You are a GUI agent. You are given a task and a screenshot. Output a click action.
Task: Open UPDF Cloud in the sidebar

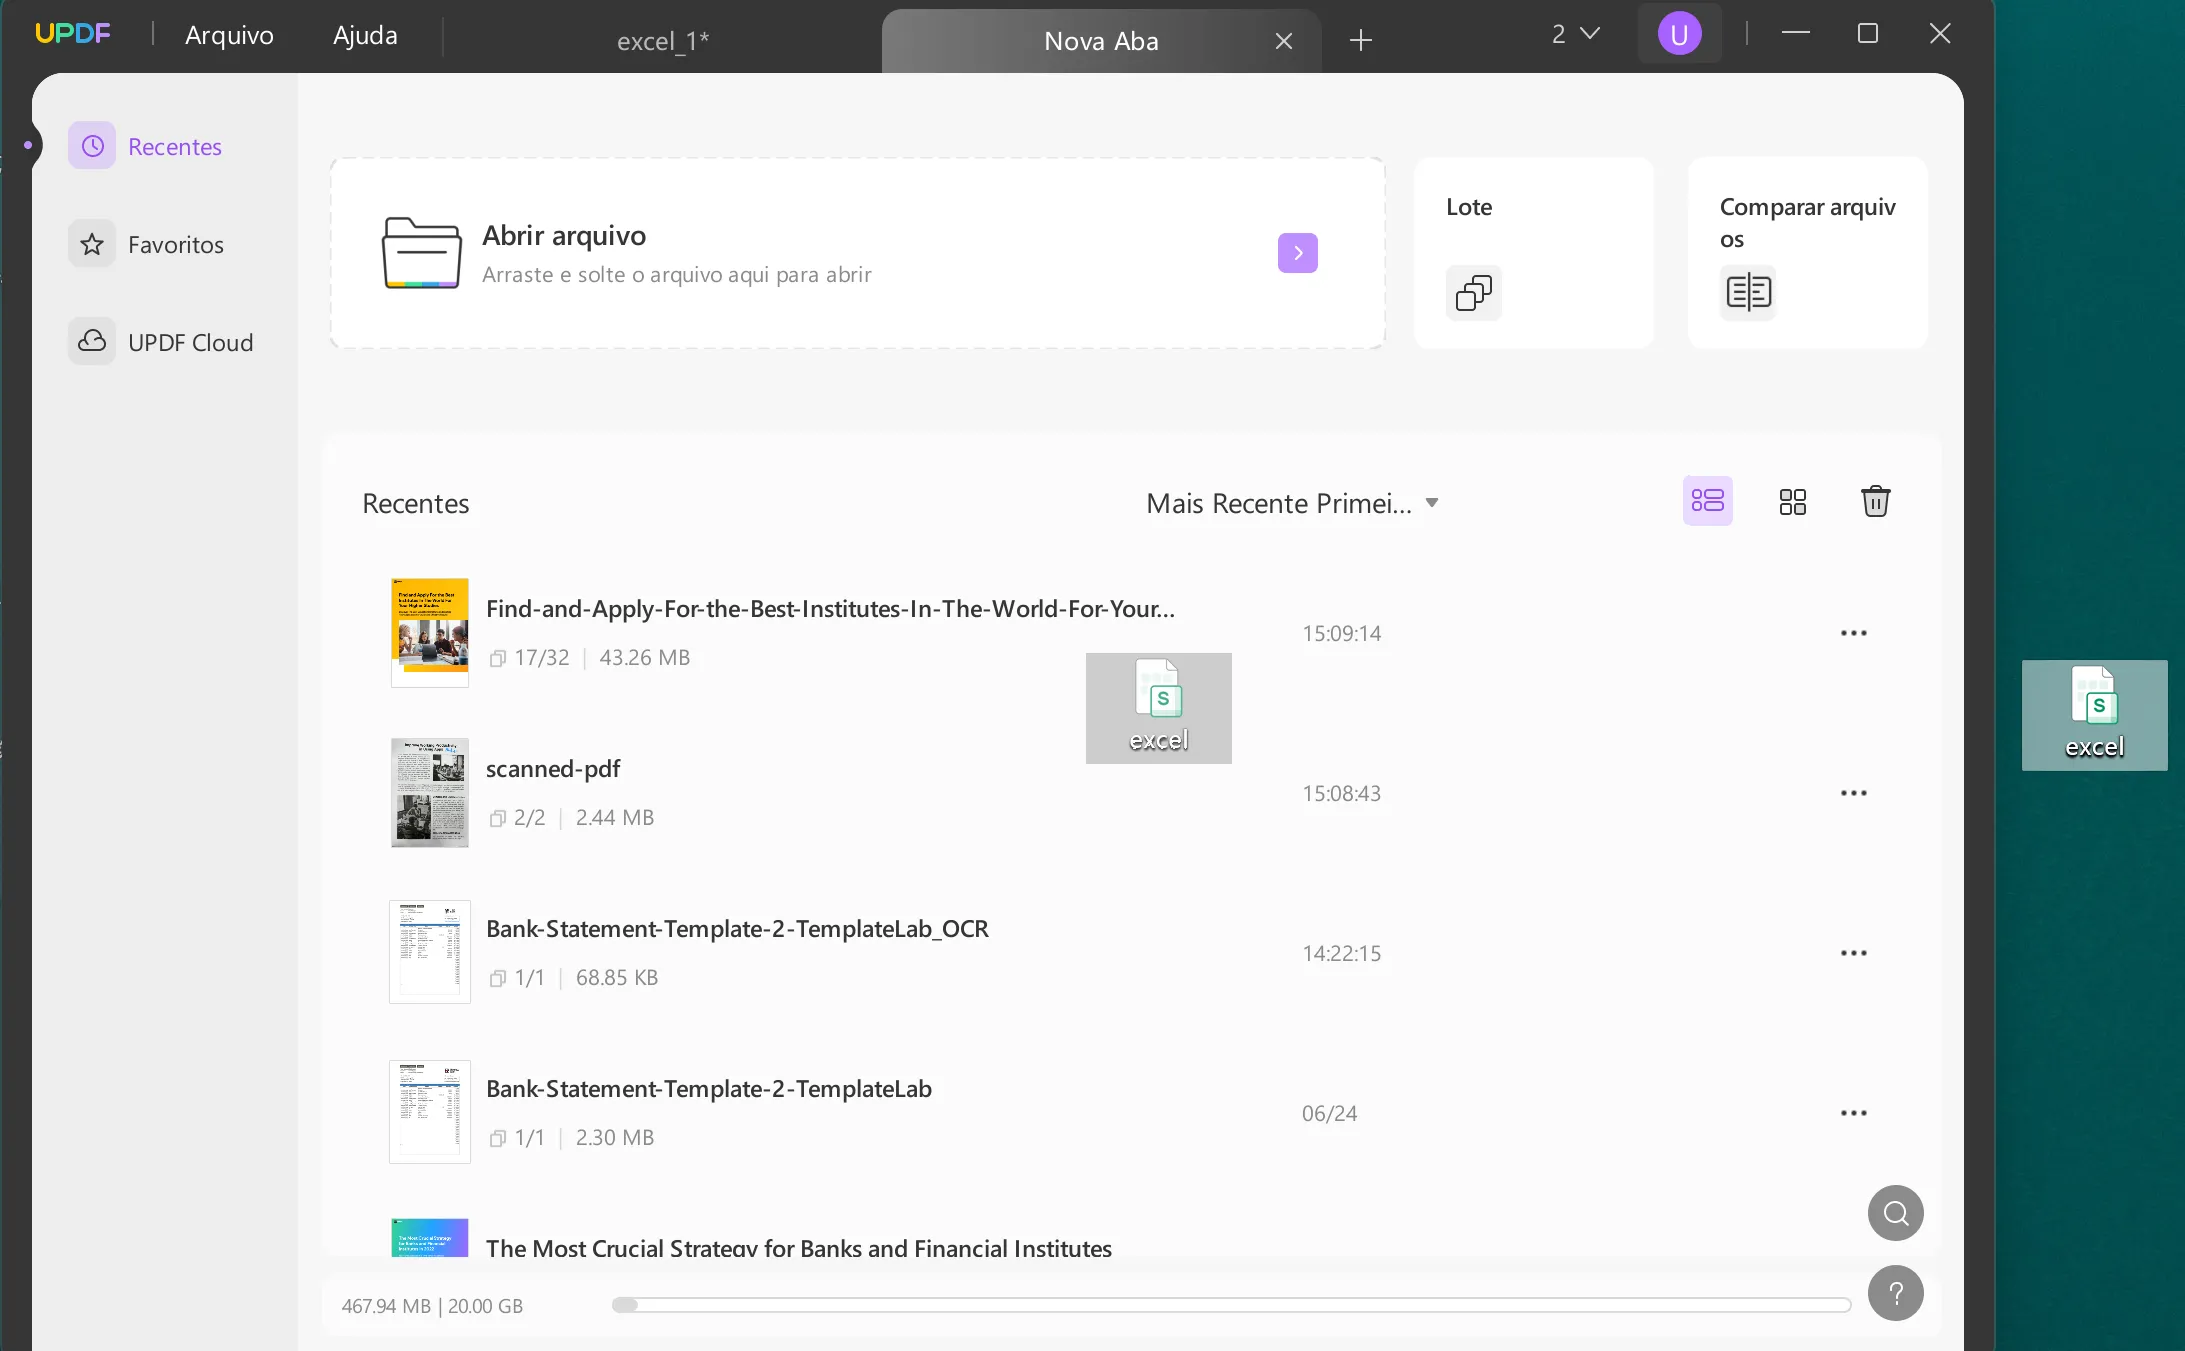pyautogui.click(x=161, y=343)
